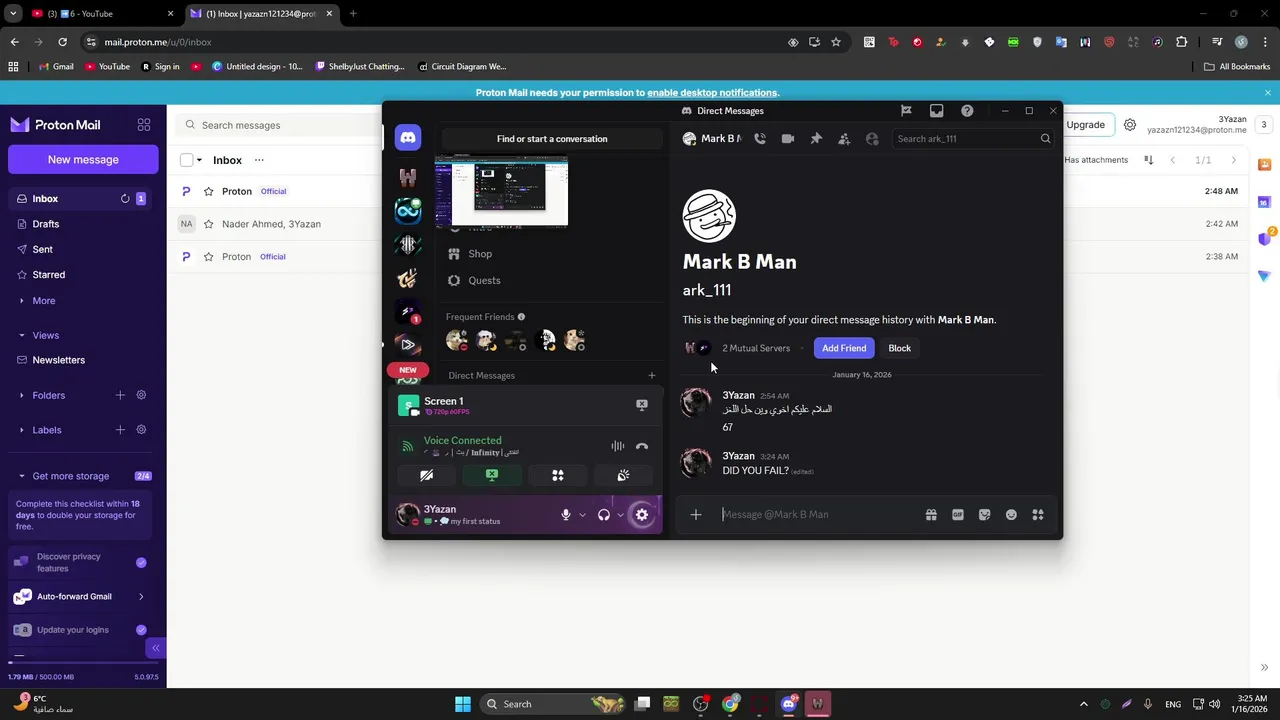Create a new Direct Message with plus
Screen dimensions: 1280x720
pyautogui.click(x=652, y=376)
